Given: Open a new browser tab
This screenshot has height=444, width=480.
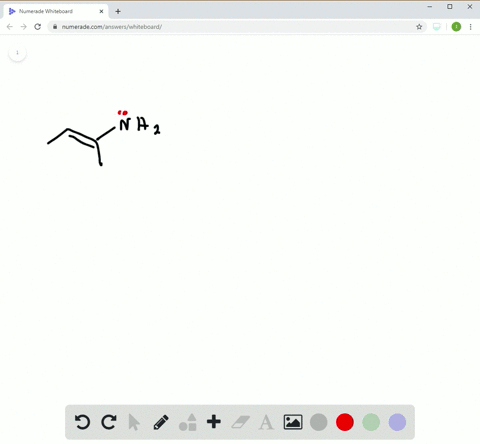Looking at the screenshot, I should coord(118,11).
